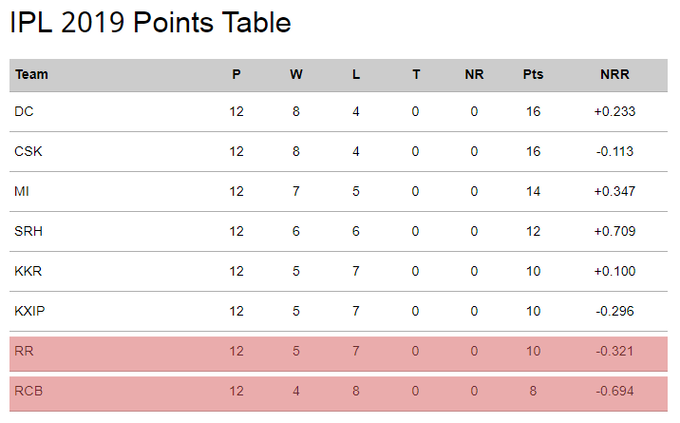Click the NR column header
680x423 pixels.
[x=474, y=75]
